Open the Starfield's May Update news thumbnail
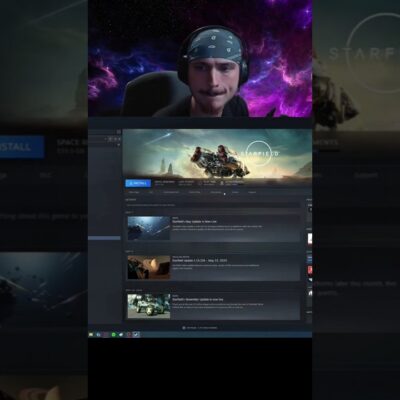The image size is (400, 400). pyautogui.click(x=149, y=228)
